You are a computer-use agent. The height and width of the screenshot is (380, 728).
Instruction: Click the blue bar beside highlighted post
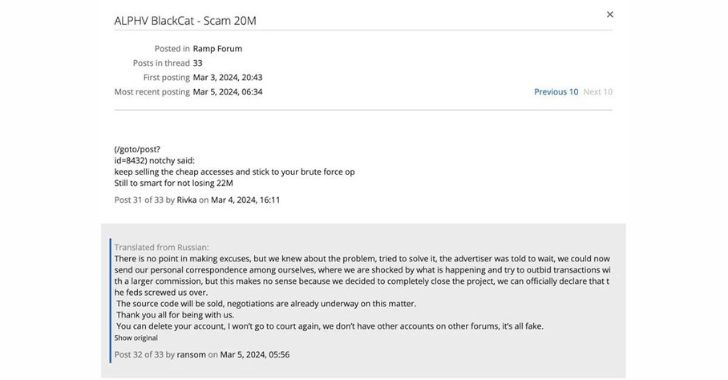pyautogui.click(x=110, y=301)
